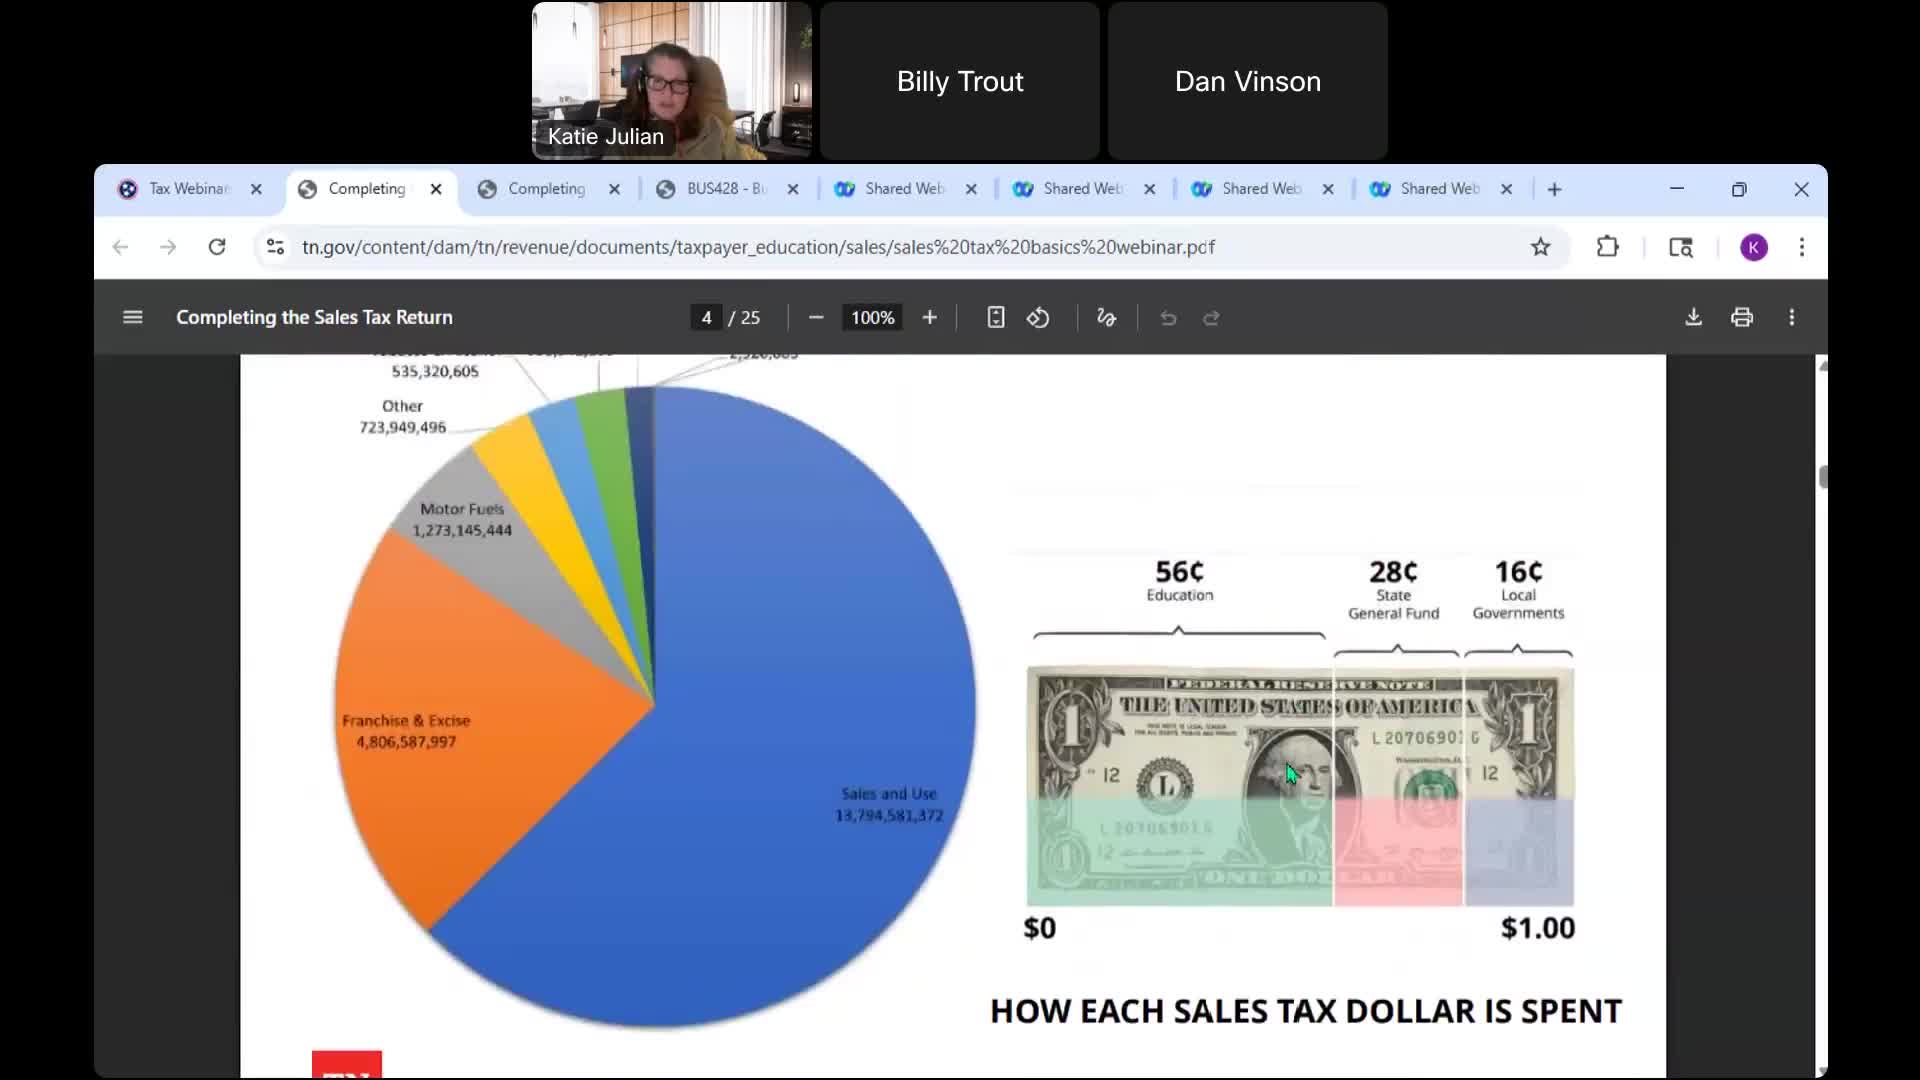Edit the page number field
The height and width of the screenshot is (1080, 1920).
[x=705, y=317]
